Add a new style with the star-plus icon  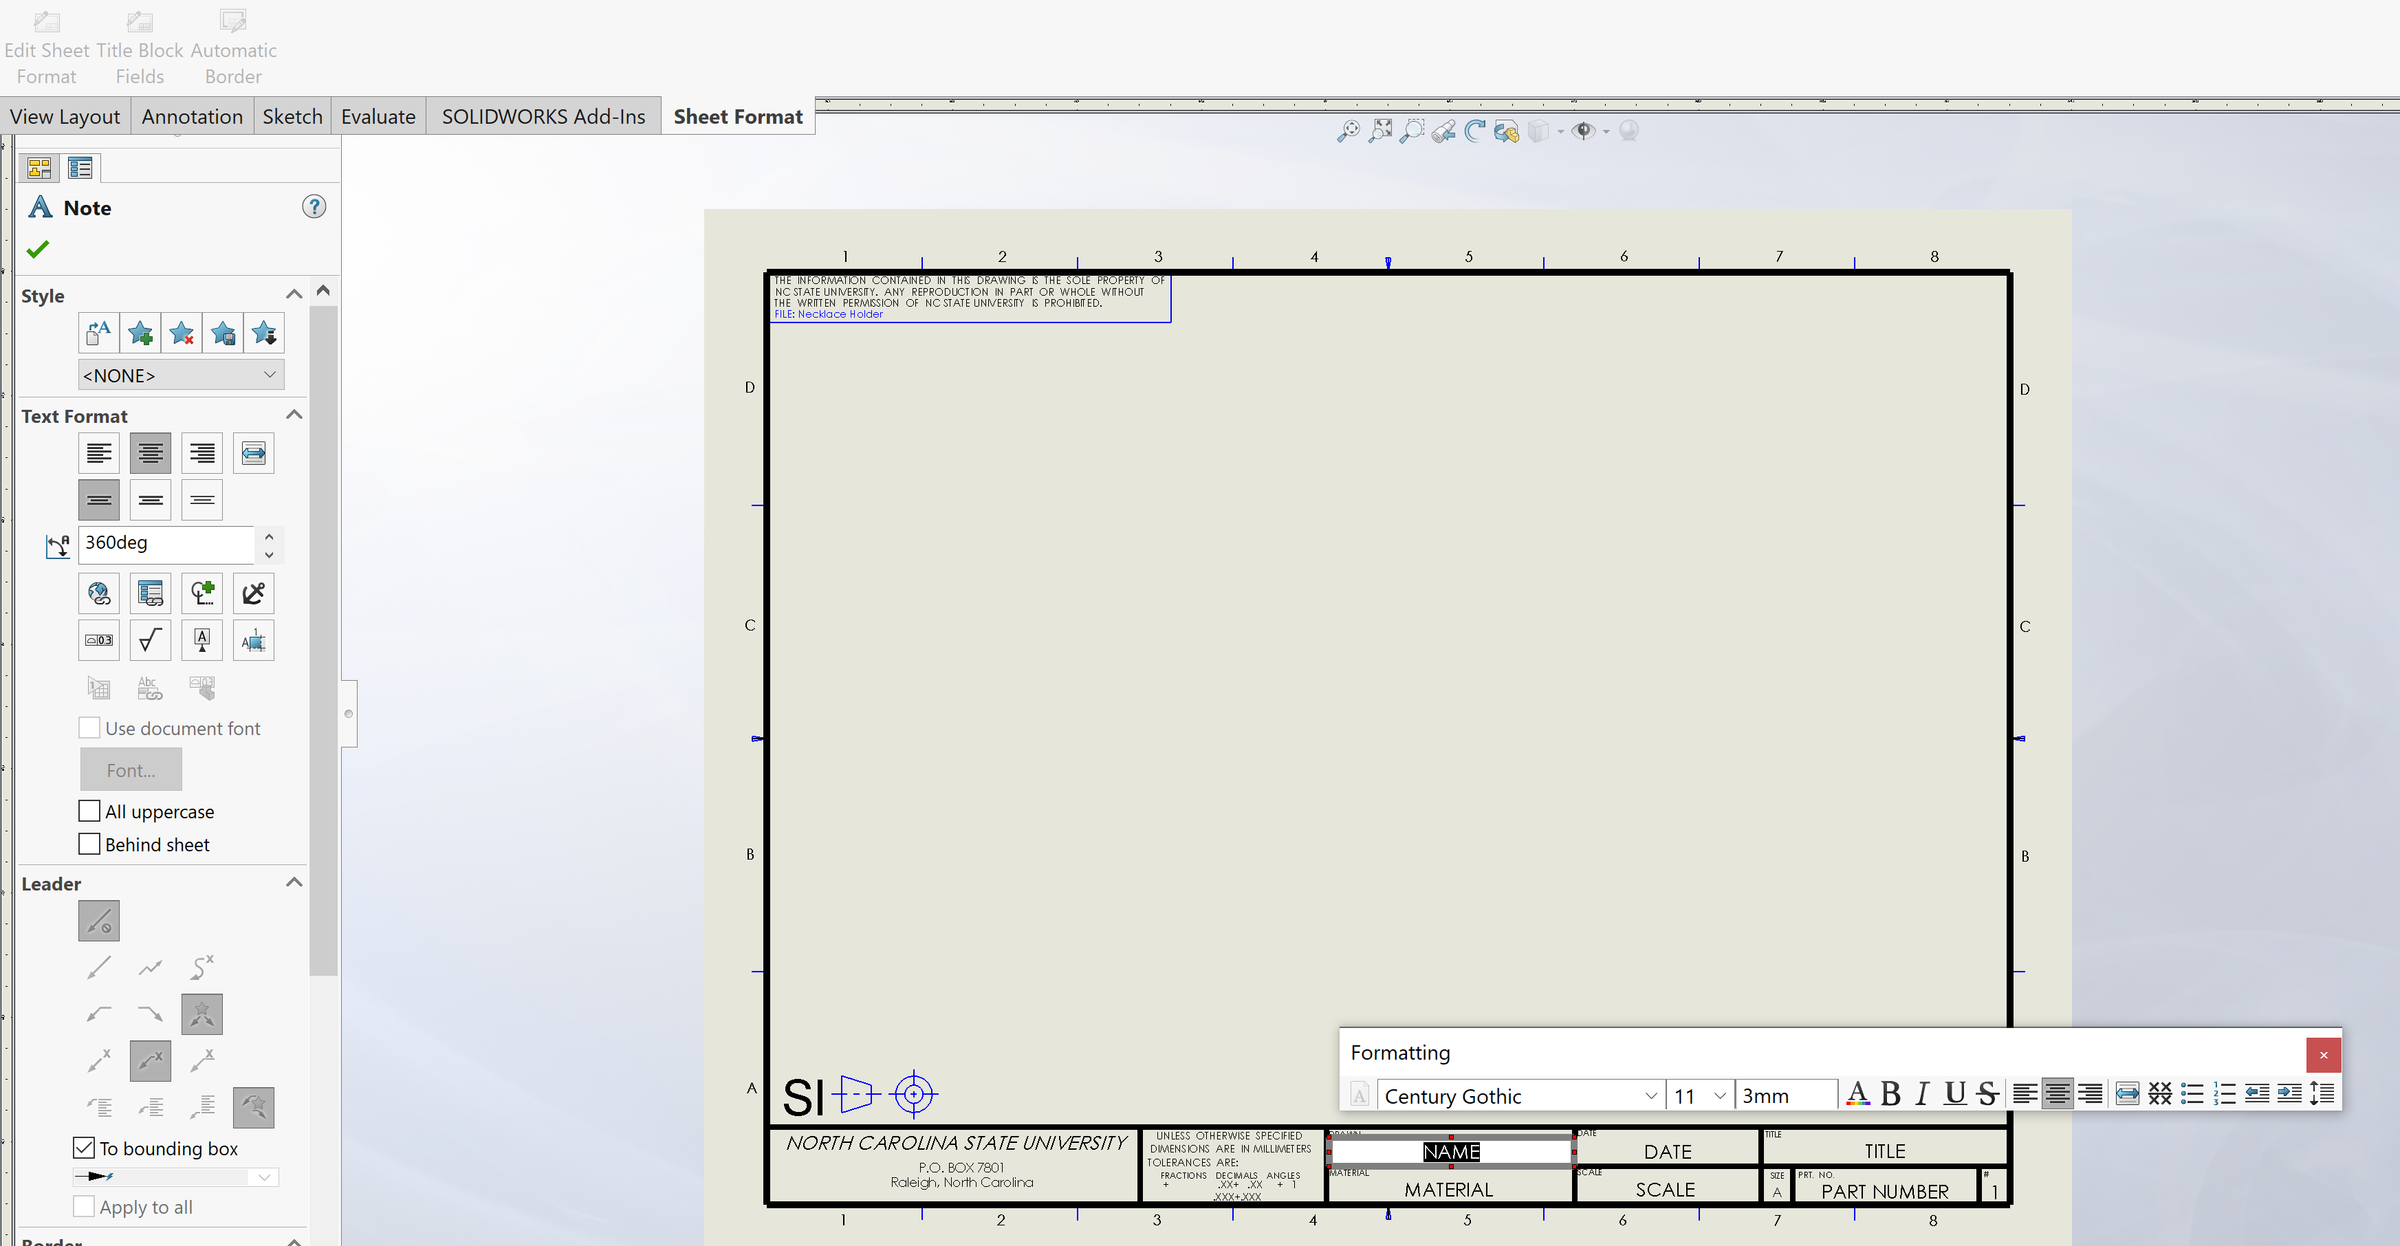[140, 333]
